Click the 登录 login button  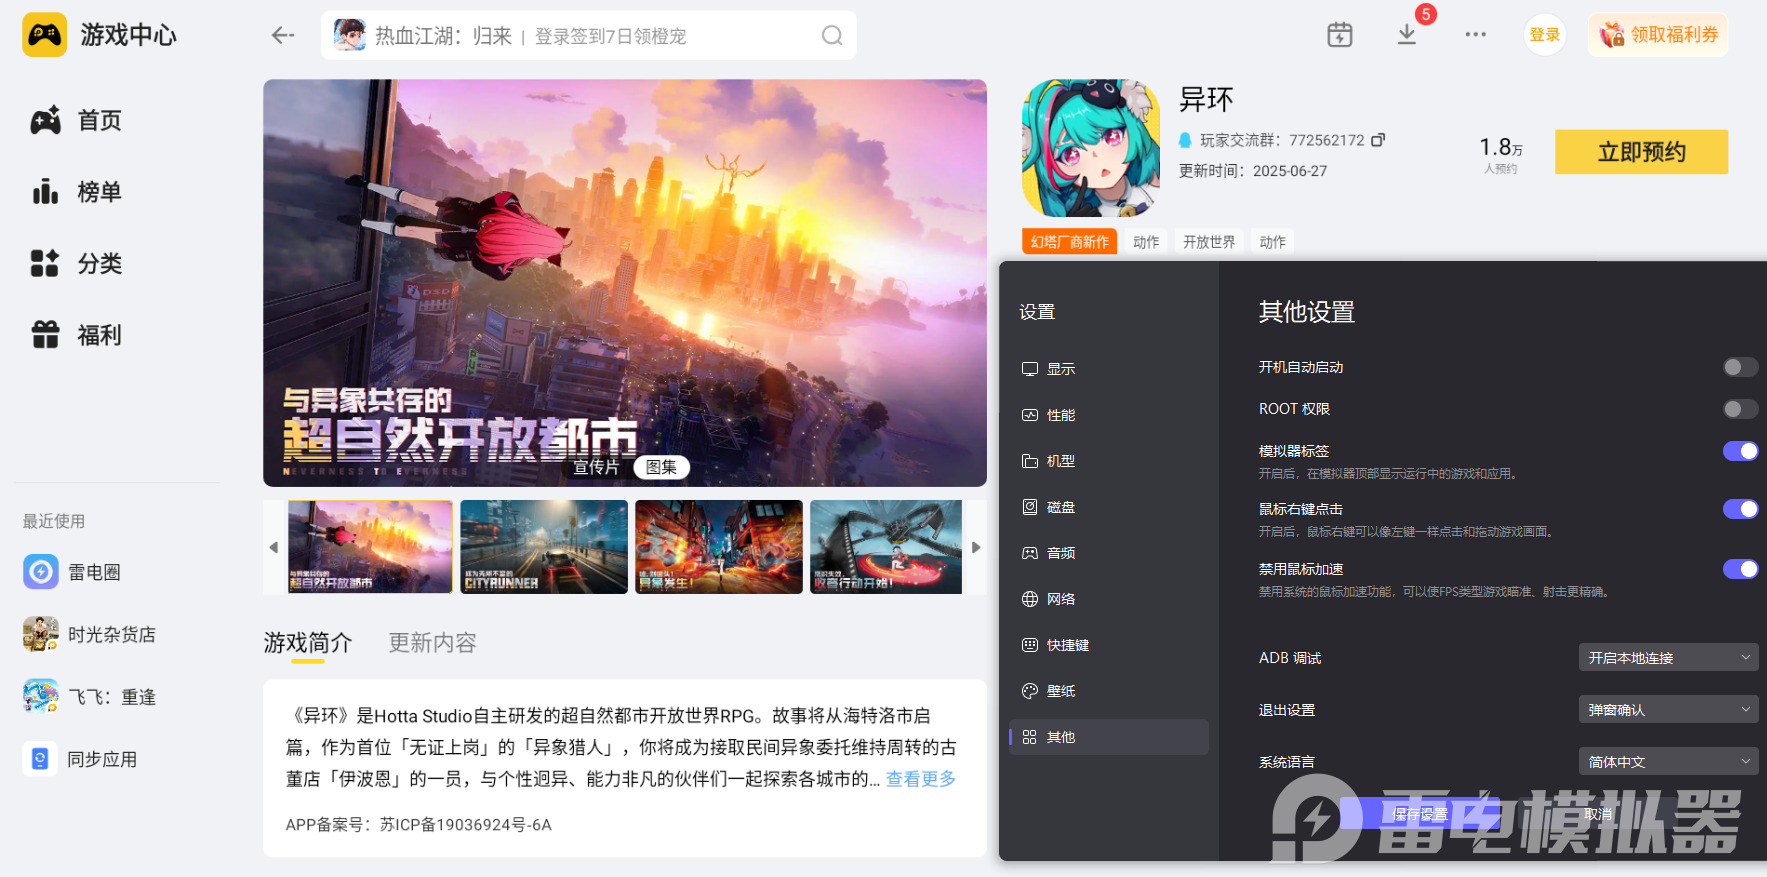click(1545, 35)
